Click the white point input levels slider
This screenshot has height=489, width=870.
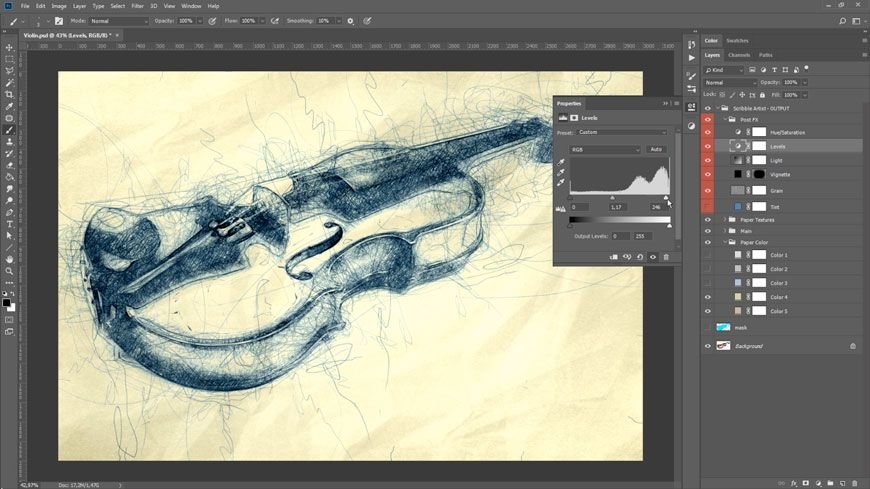tap(667, 199)
